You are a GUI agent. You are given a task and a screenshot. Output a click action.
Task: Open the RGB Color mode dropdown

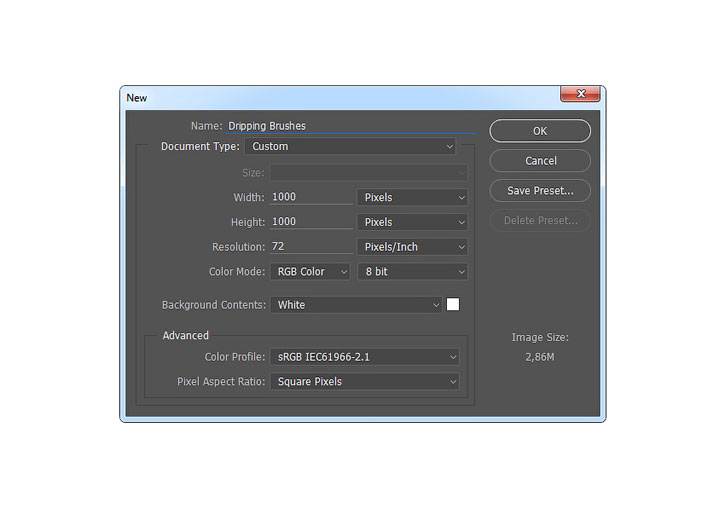coord(310,272)
